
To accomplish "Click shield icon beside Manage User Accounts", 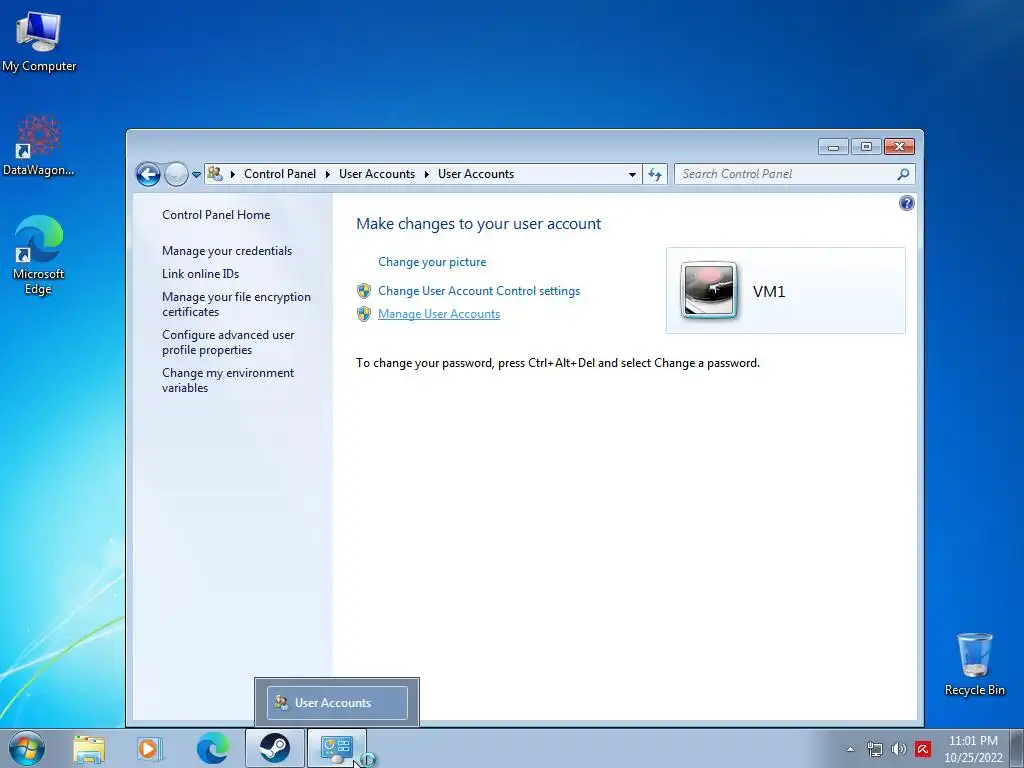I will (364, 314).
